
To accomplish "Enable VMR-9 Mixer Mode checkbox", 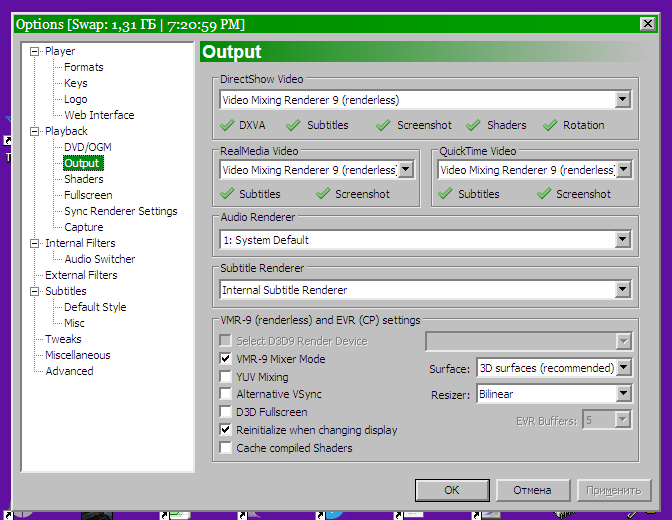I will click(x=225, y=359).
